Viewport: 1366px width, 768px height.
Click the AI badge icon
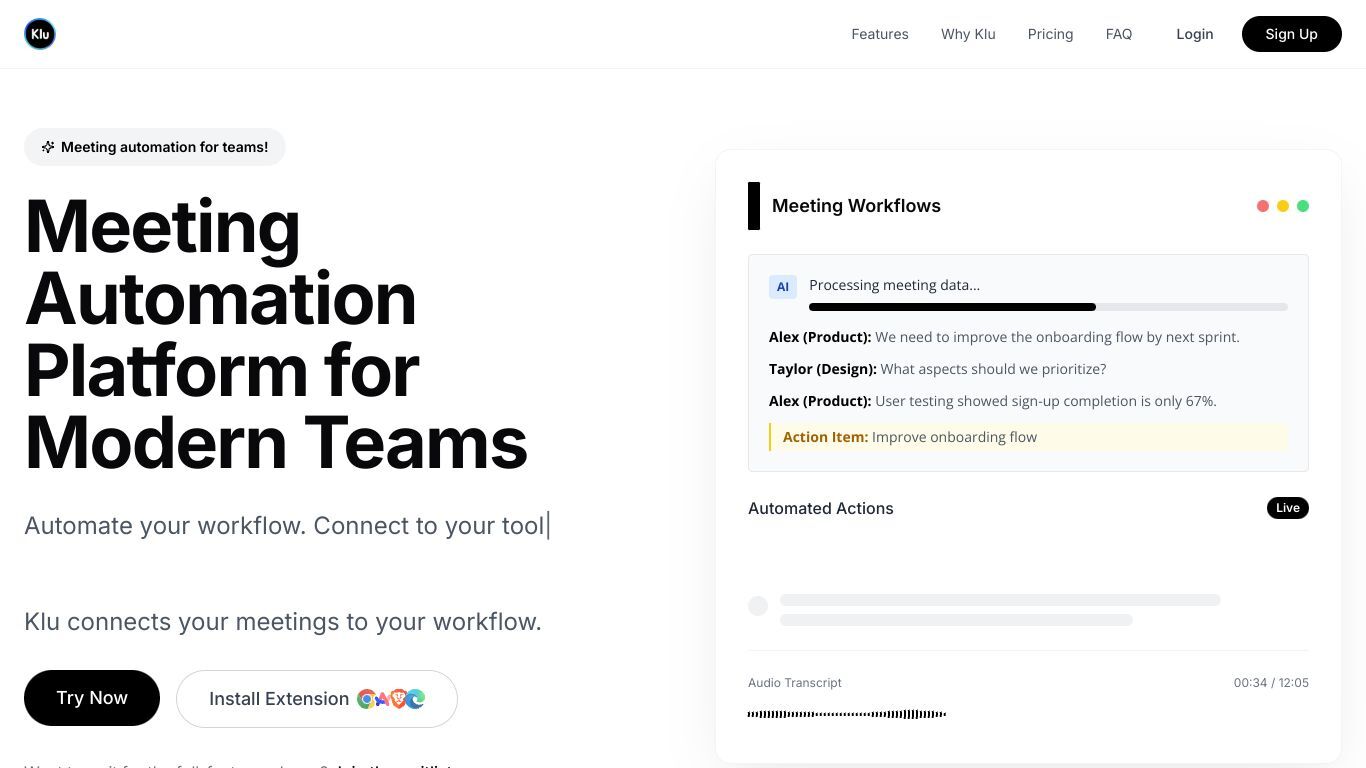783,287
